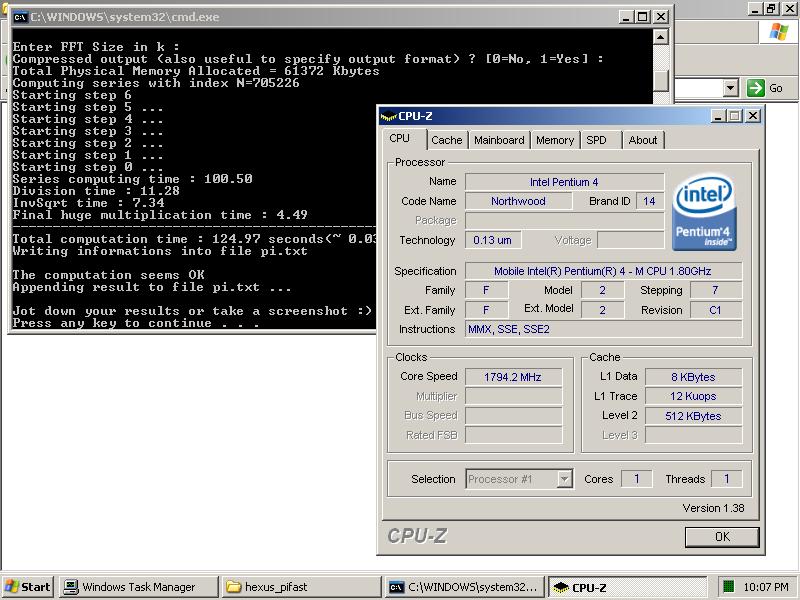Image resolution: width=800 pixels, height=600 pixels.
Task: Click the hexus_pifast folder icon in taskbar
Action: point(233,587)
